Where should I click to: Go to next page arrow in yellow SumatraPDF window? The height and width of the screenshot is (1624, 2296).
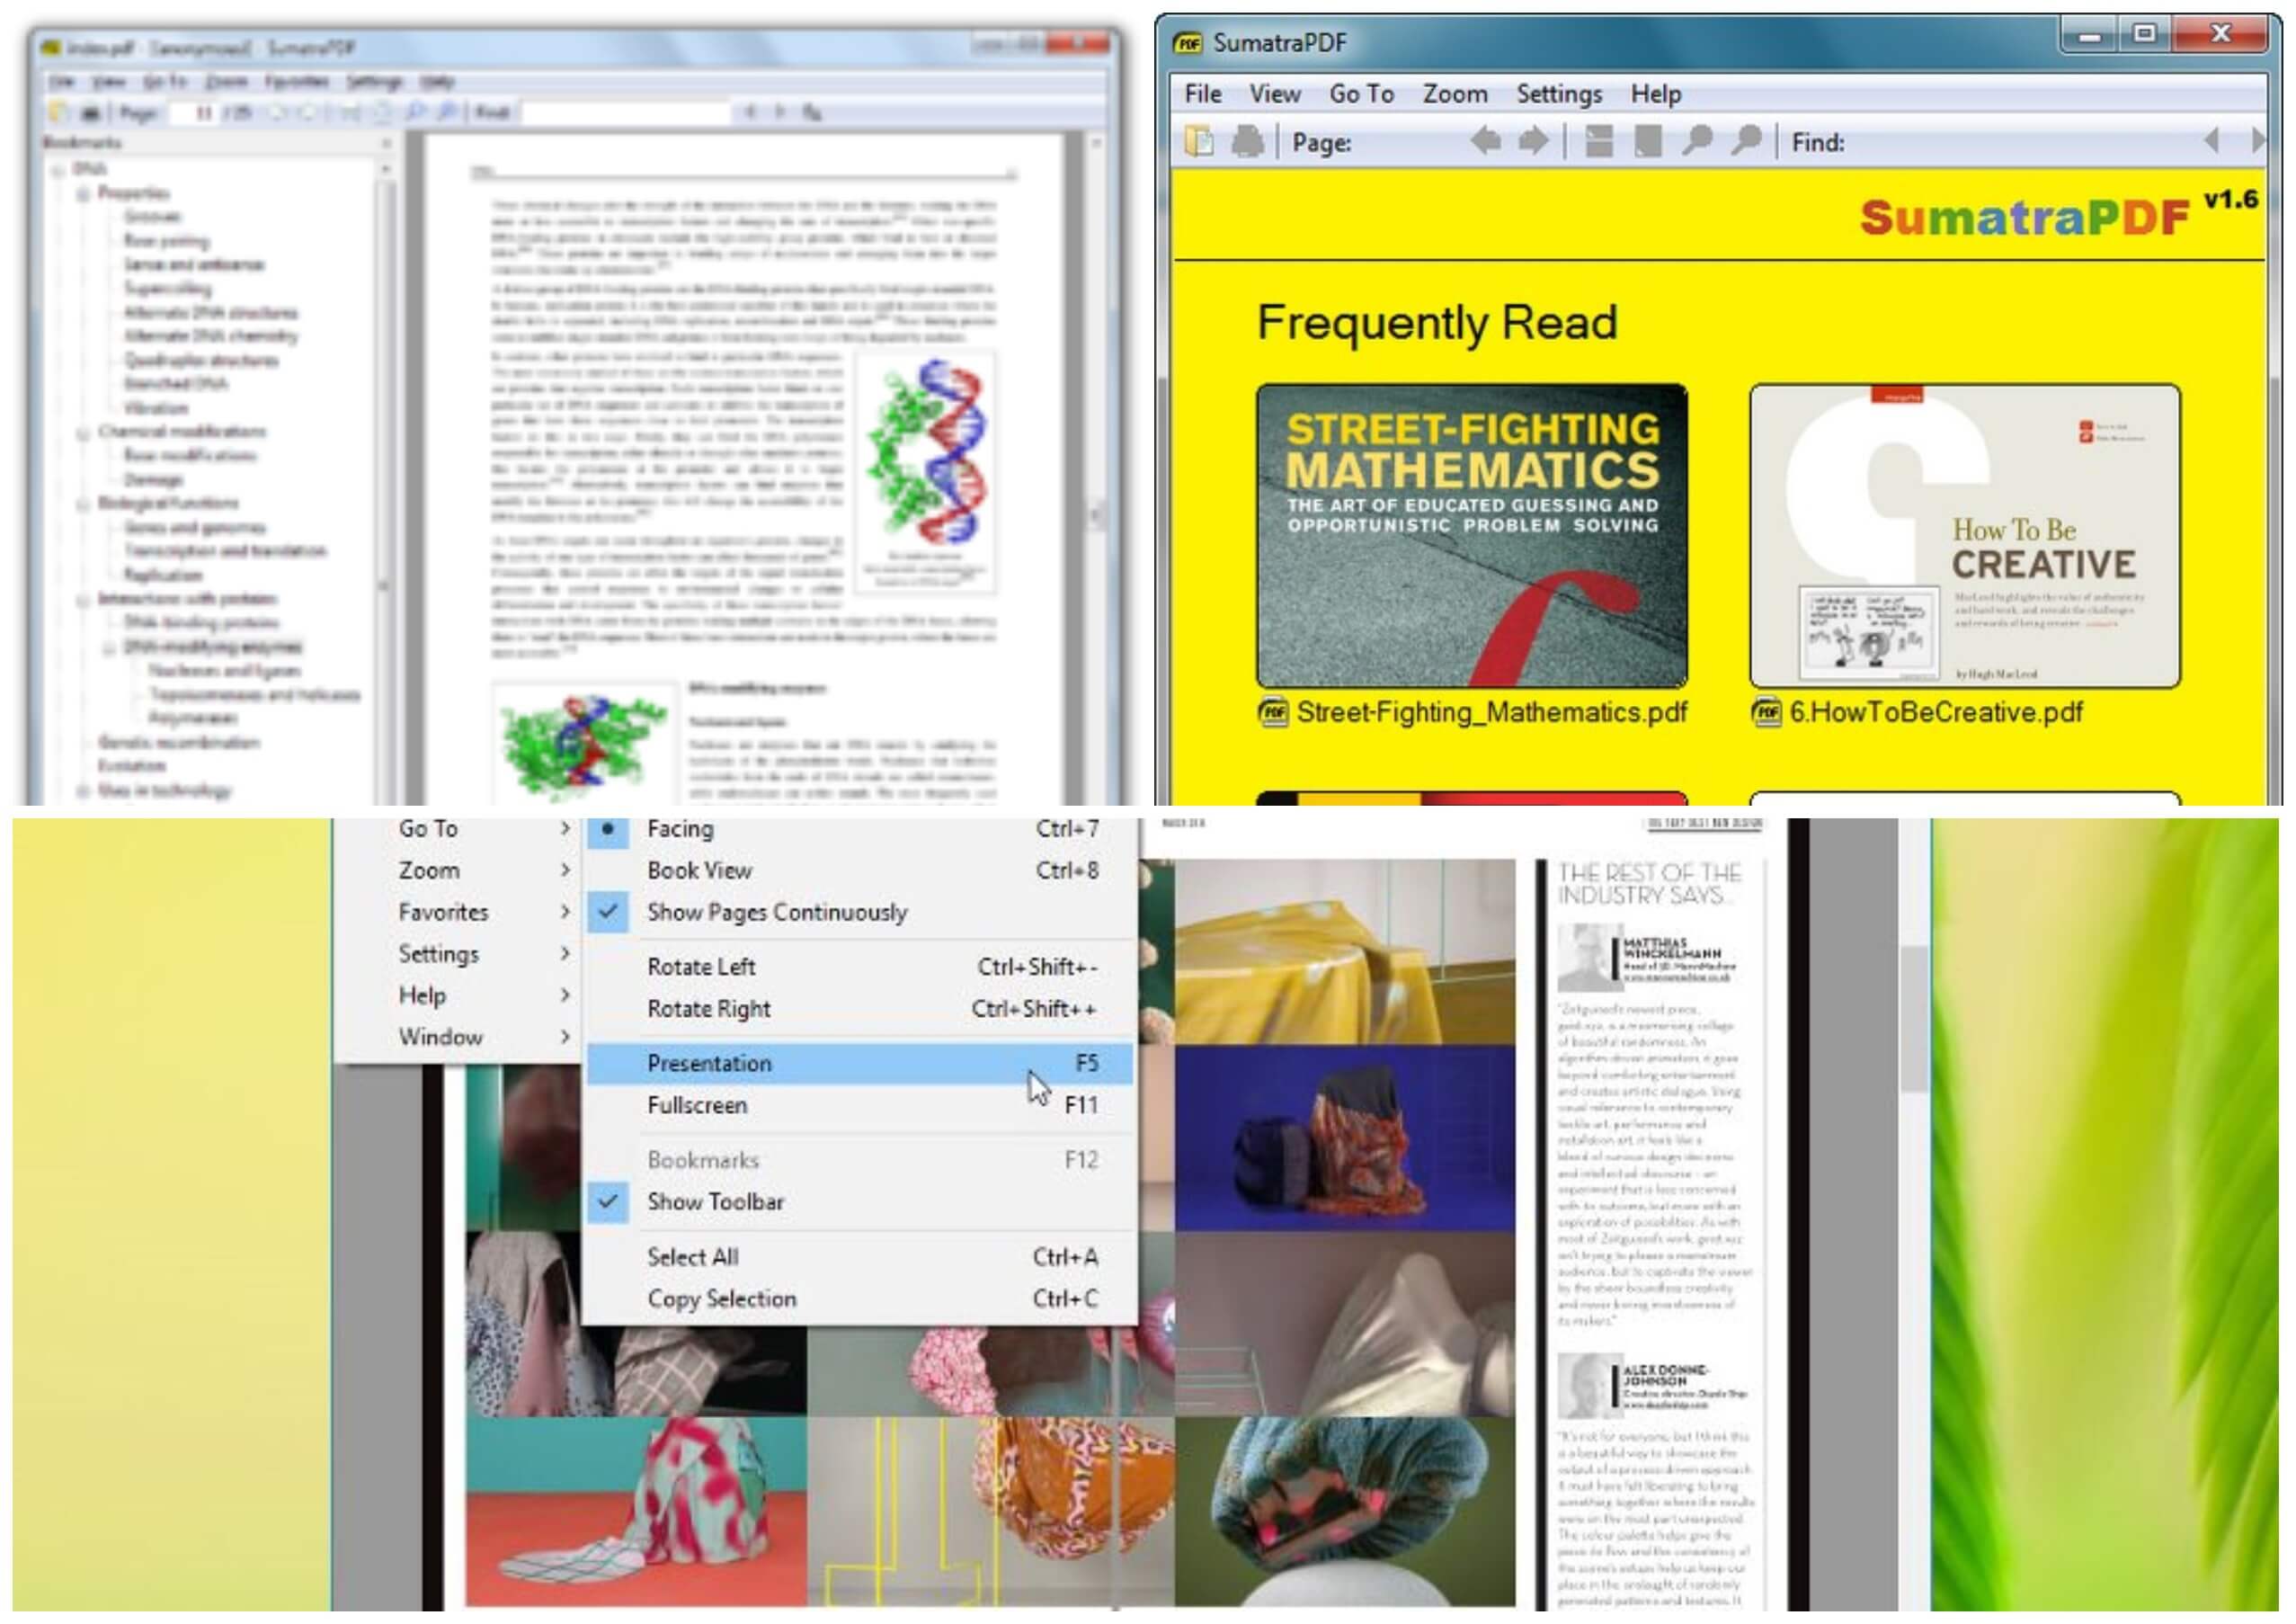(x=1533, y=141)
